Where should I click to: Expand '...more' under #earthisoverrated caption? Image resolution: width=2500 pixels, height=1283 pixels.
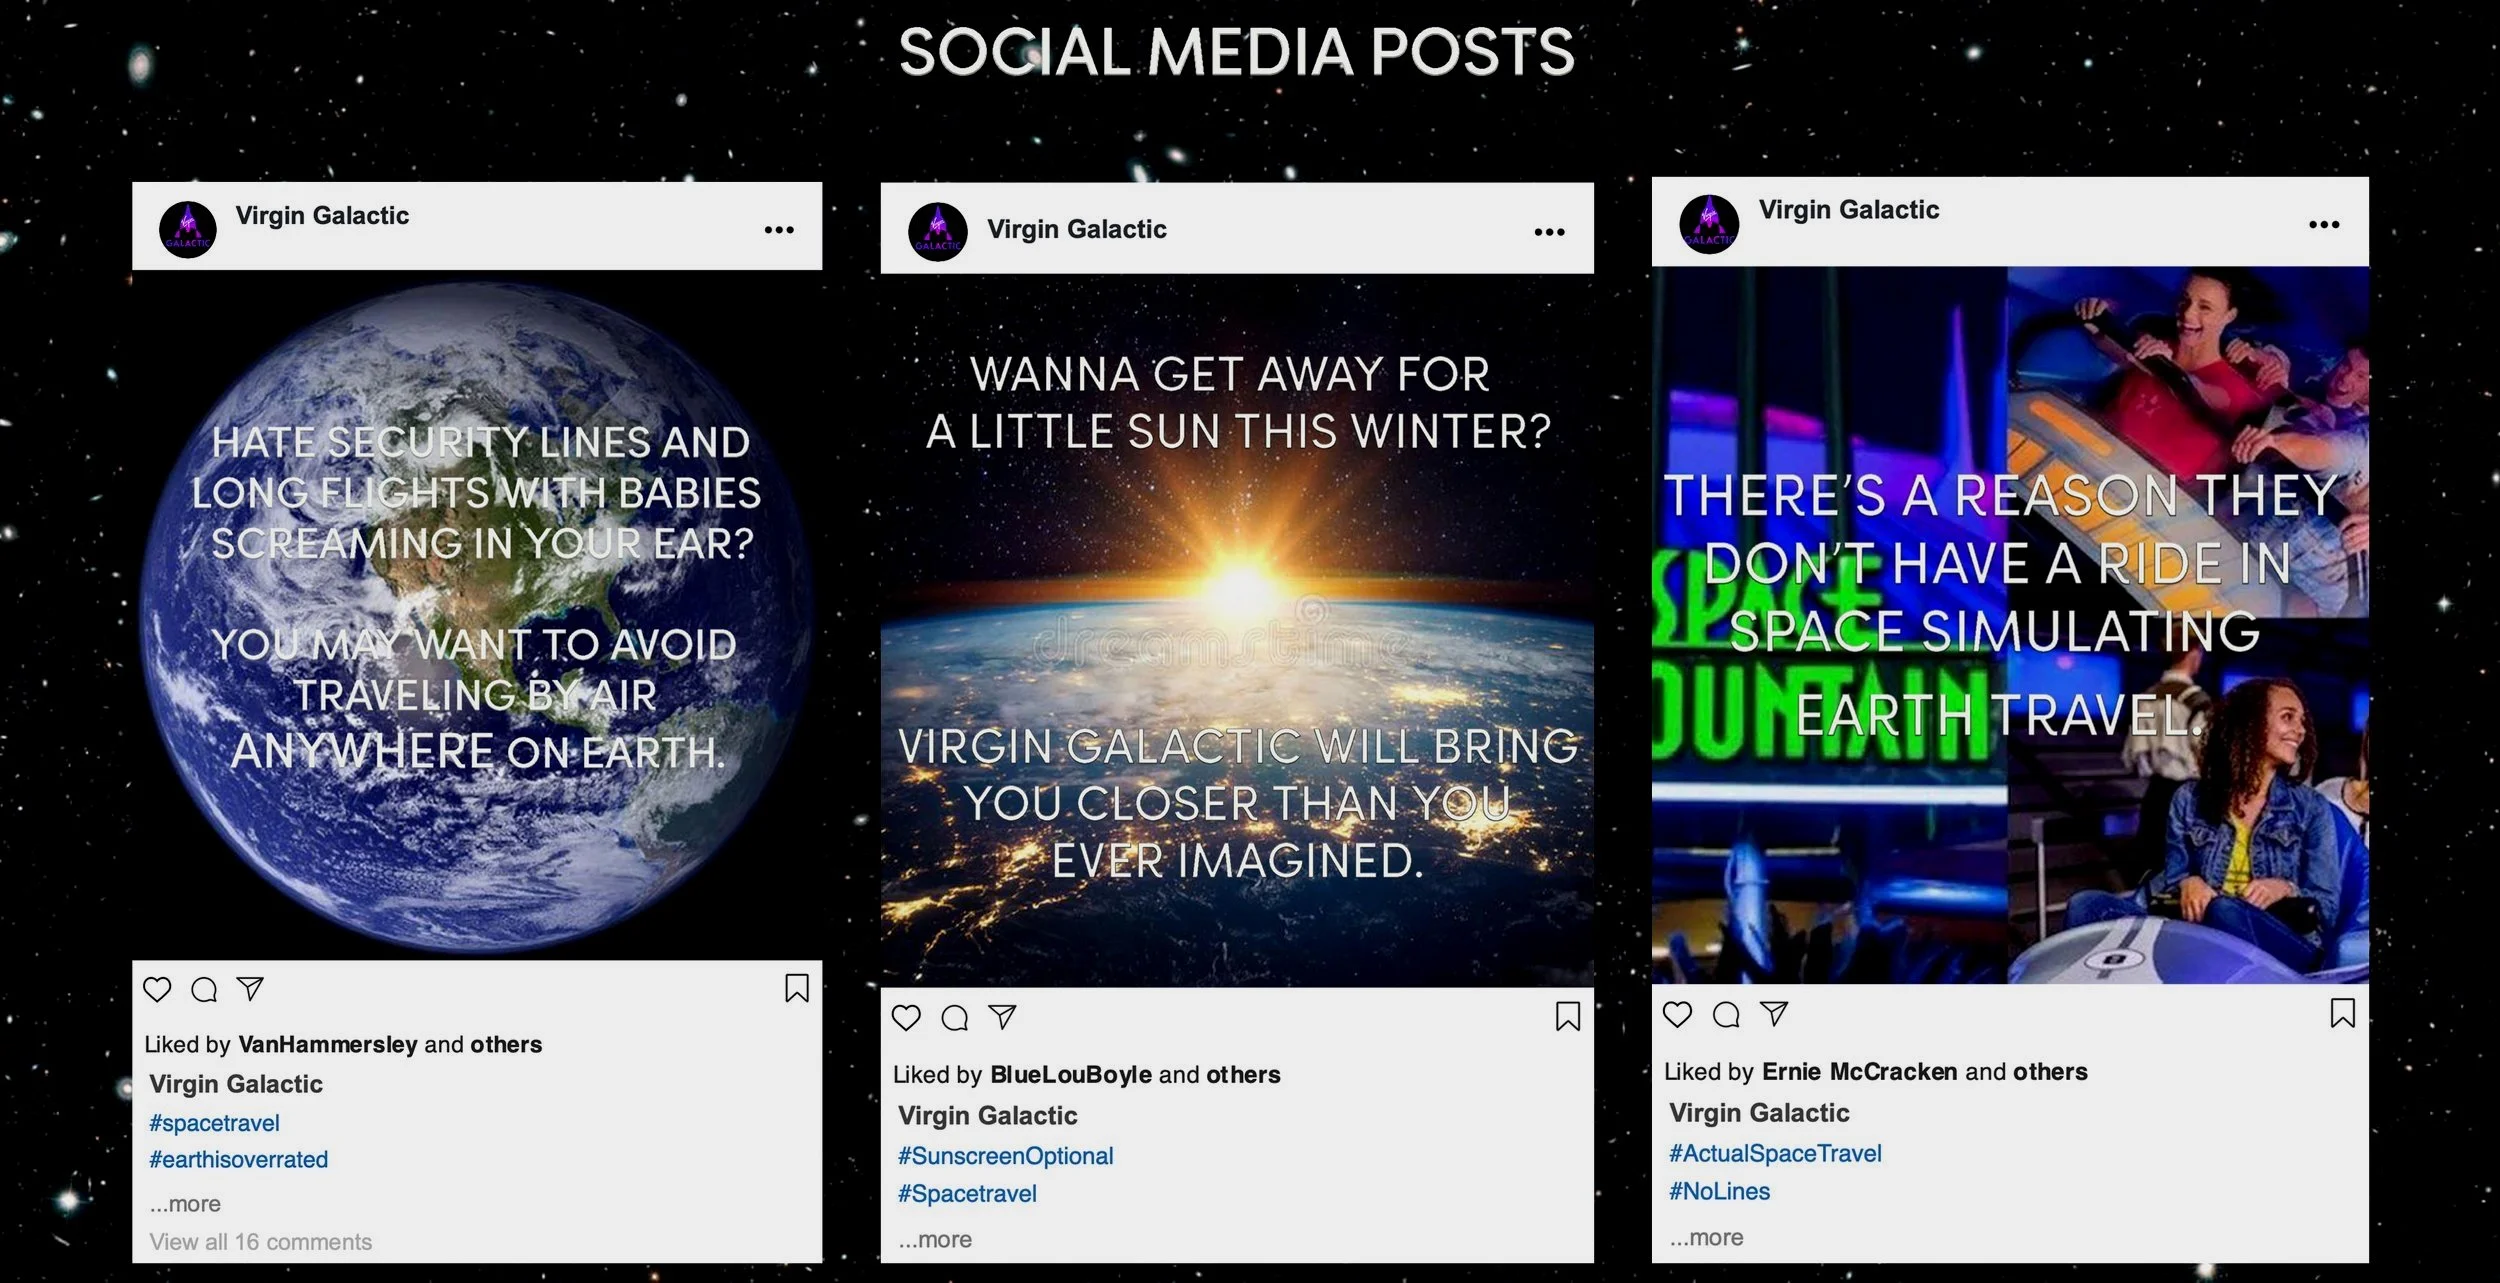click(185, 1204)
